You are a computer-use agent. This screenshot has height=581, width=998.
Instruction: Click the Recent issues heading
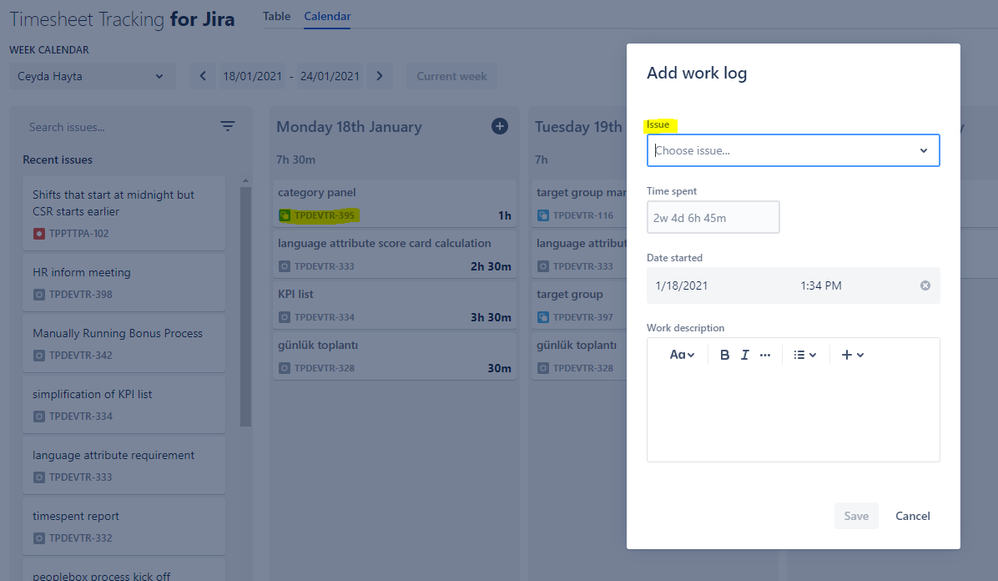pyautogui.click(x=57, y=160)
